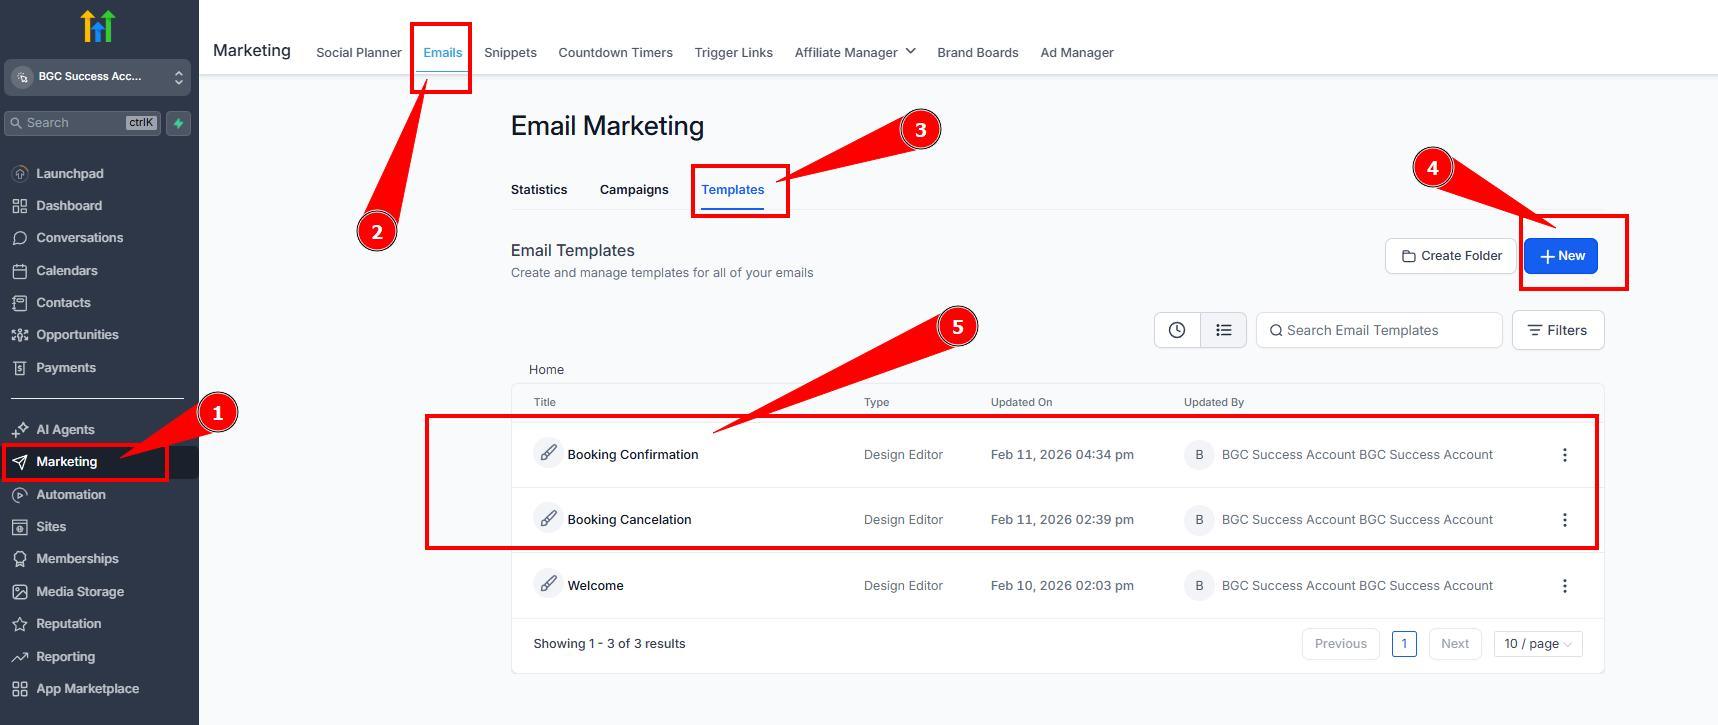This screenshot has width=1718, height=725.
Task: Select Social Planner in top navigation
Action: [x=358, y=52]
